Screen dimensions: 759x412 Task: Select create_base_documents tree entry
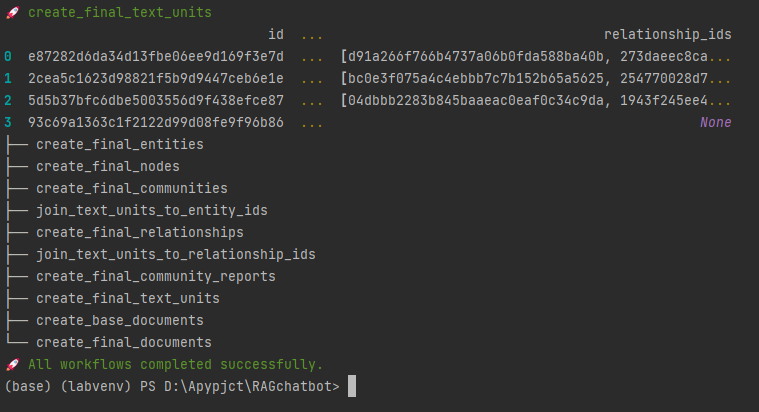pos(120,320)
